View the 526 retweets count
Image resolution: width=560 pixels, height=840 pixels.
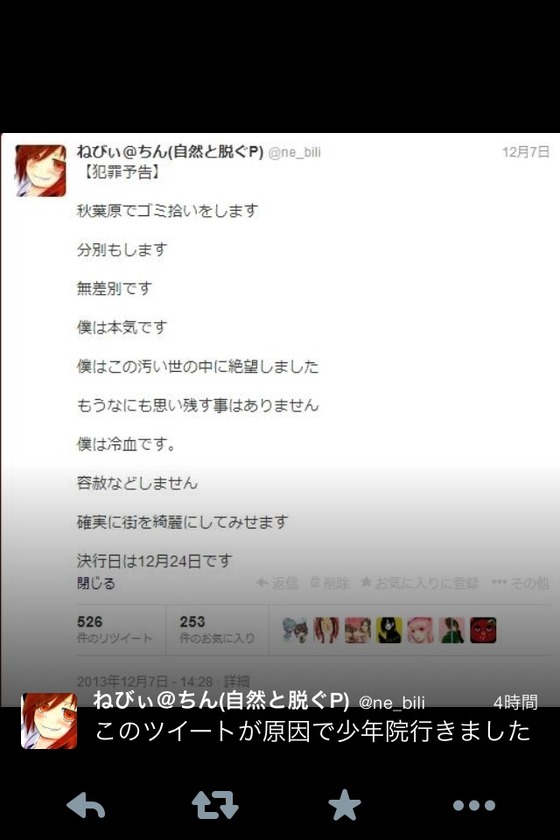[114, 629]
